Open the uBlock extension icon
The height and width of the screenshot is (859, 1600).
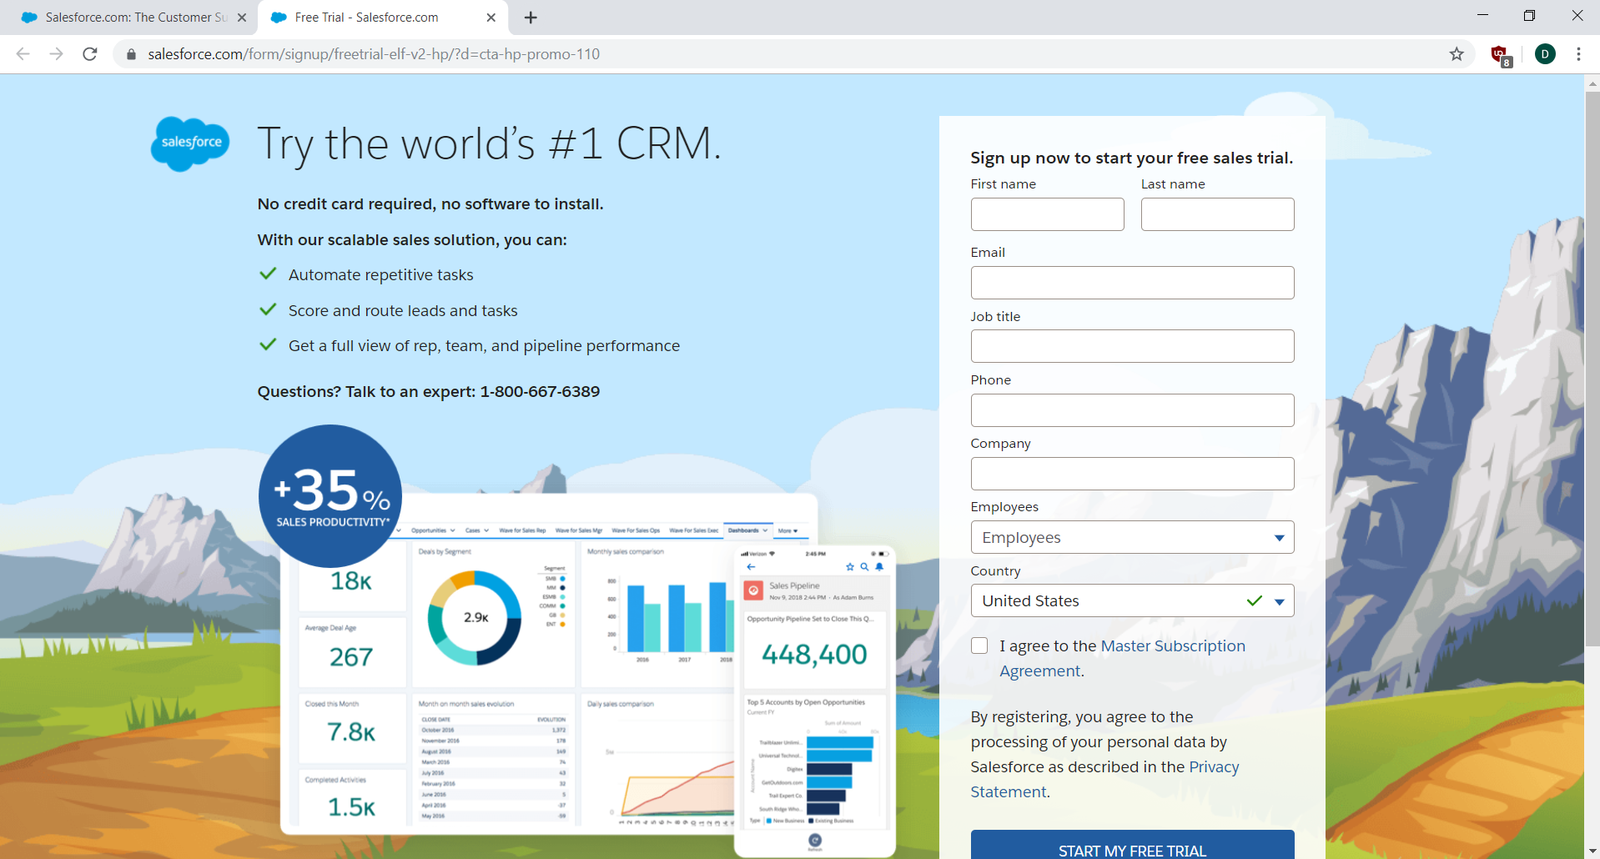tap(1500, 55)
